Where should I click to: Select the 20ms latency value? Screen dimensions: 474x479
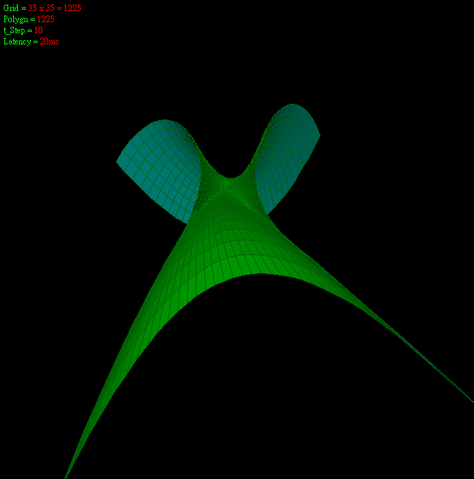click(x=49, y=42)
